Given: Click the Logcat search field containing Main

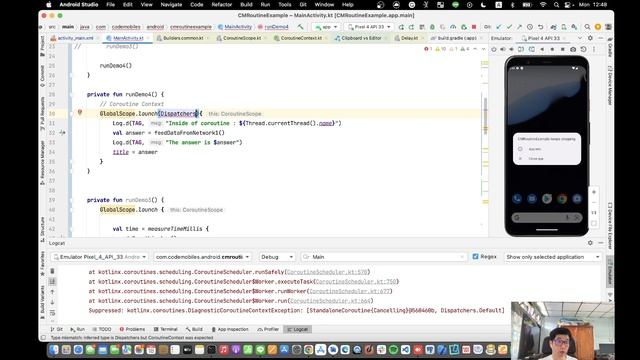Looking at the screenshot, I should 384,257.
